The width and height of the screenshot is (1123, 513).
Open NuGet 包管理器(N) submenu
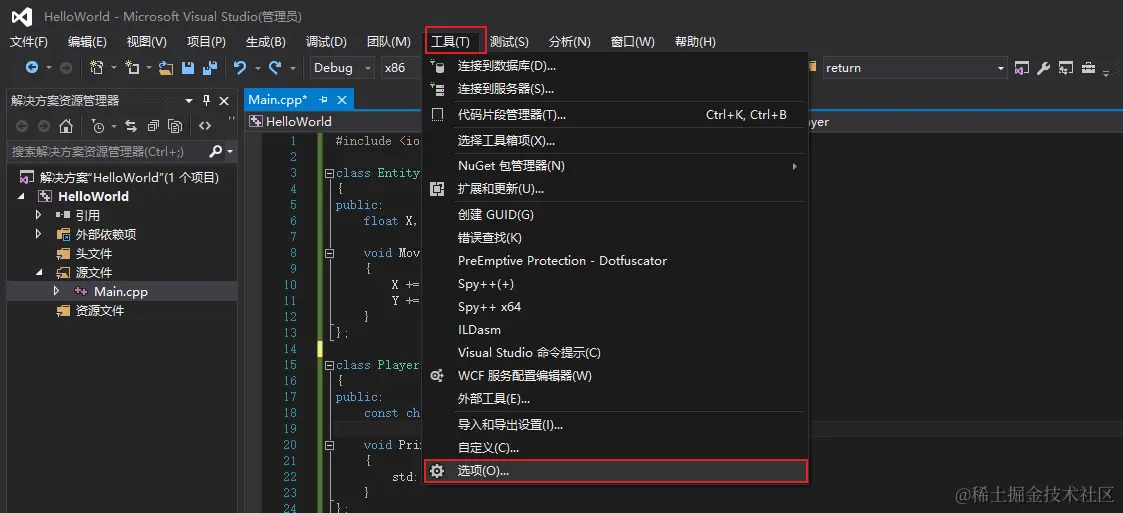[x=615, y=166]
